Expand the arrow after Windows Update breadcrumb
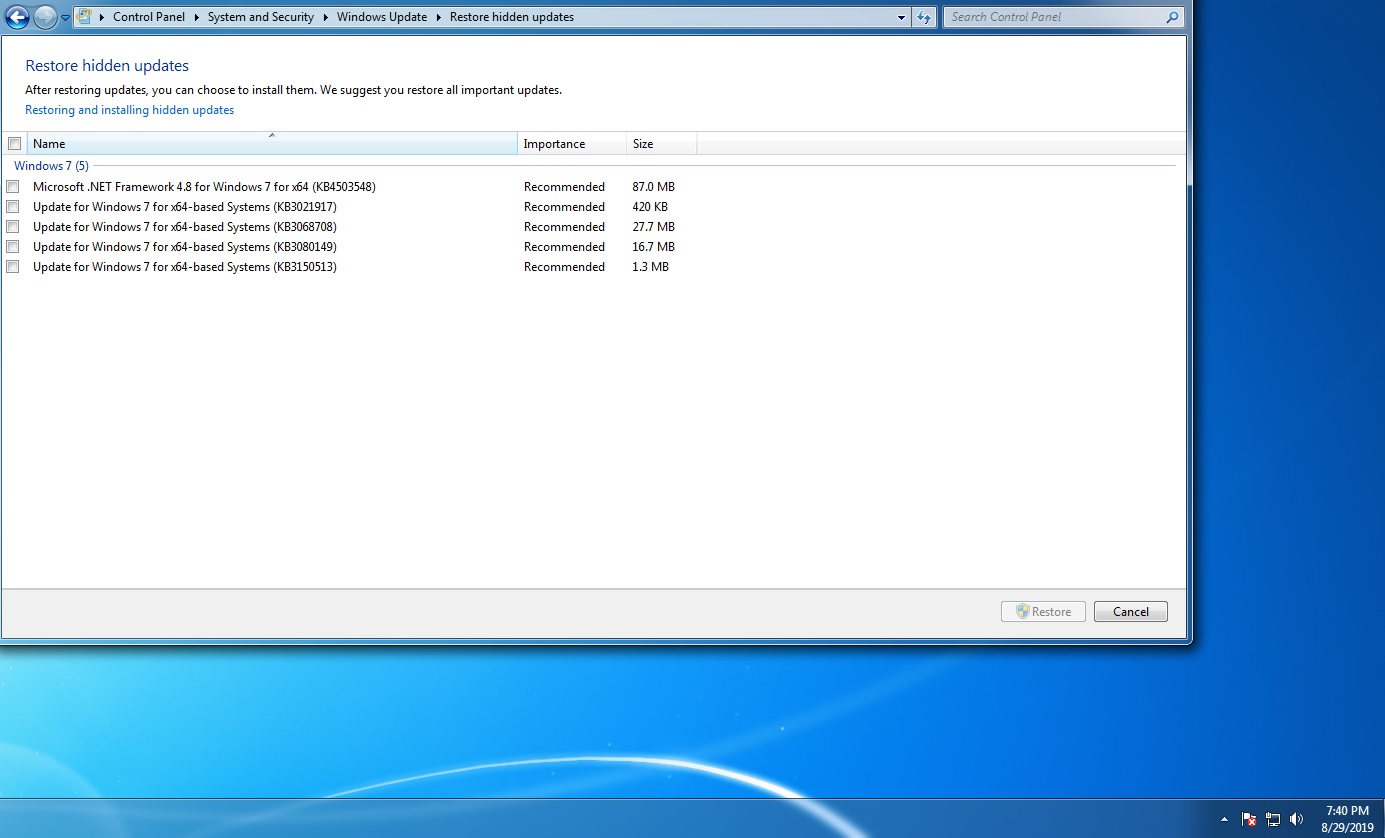This screenshot has height=838, width=1385. click(x=439, y=17)
